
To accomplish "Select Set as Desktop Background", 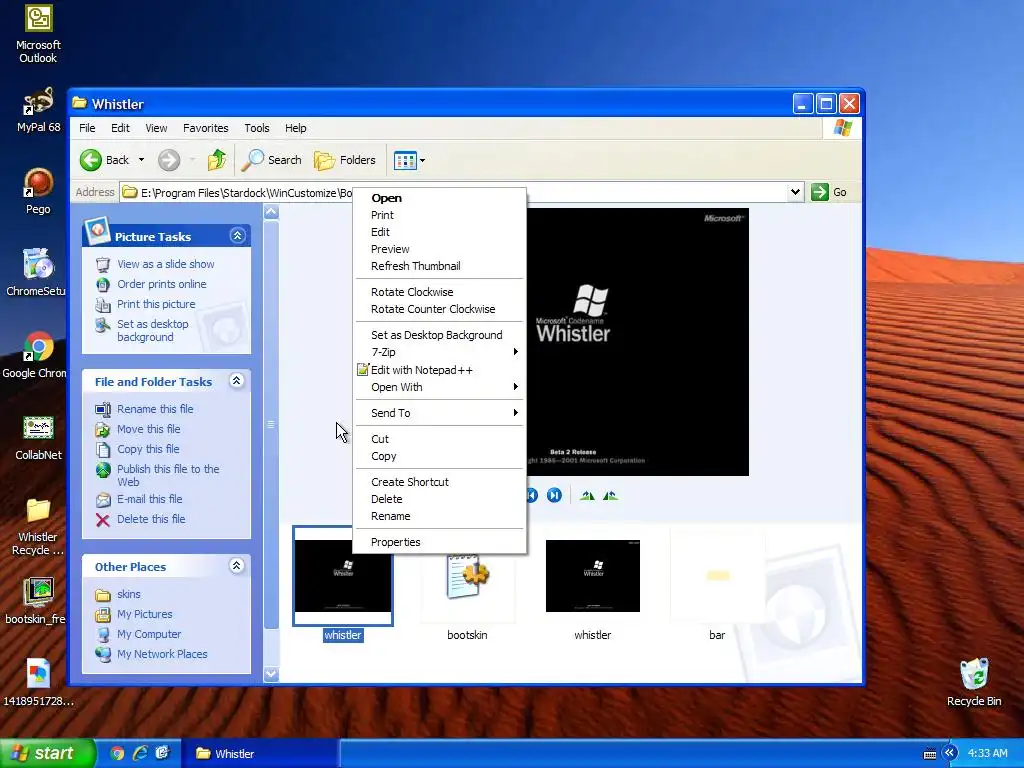I will (x=440, y=335).
